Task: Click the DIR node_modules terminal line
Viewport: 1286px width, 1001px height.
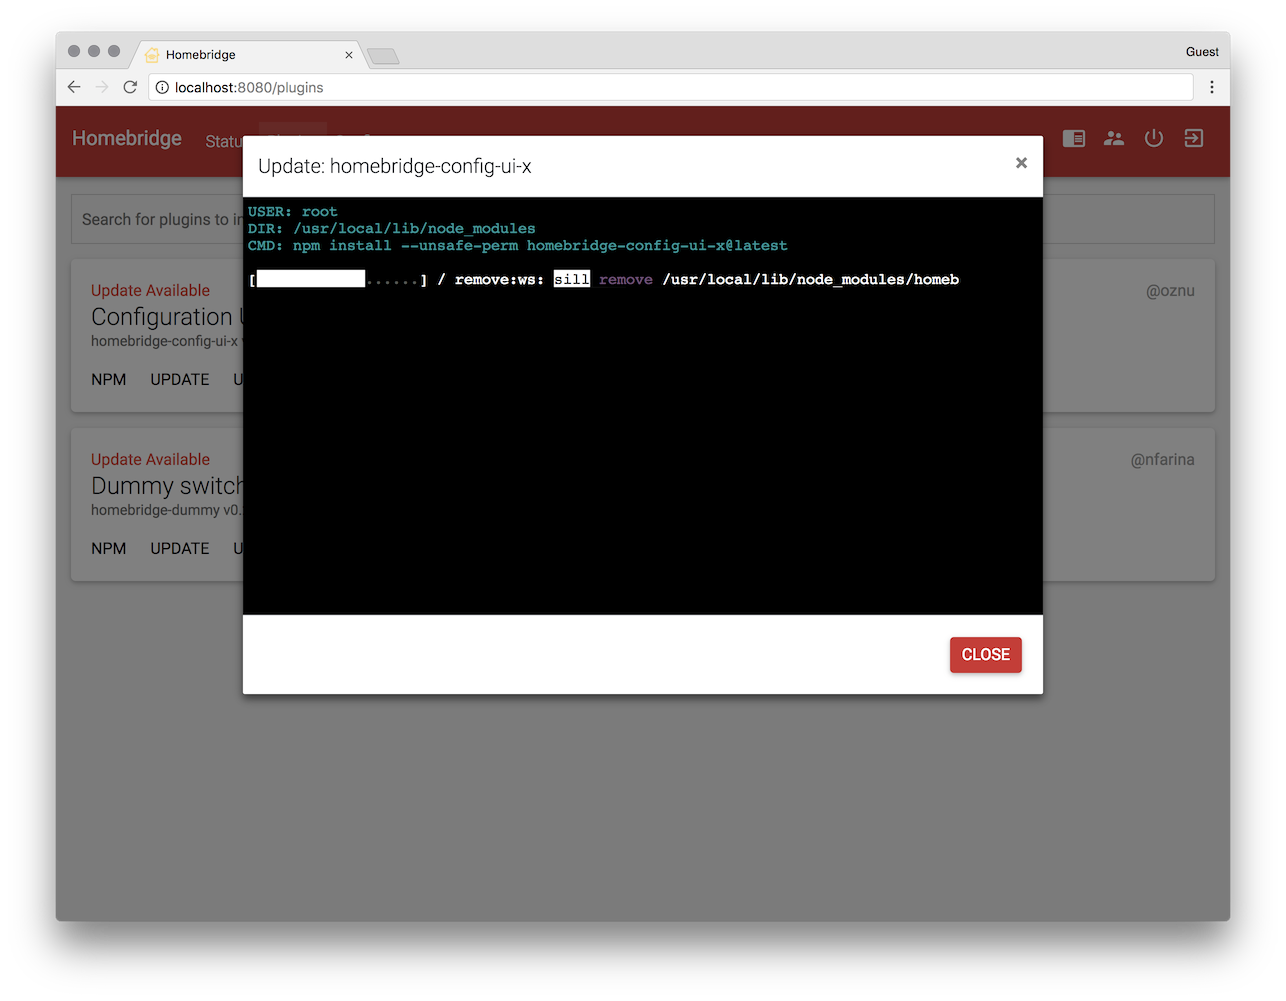Action: click(392, 228)
